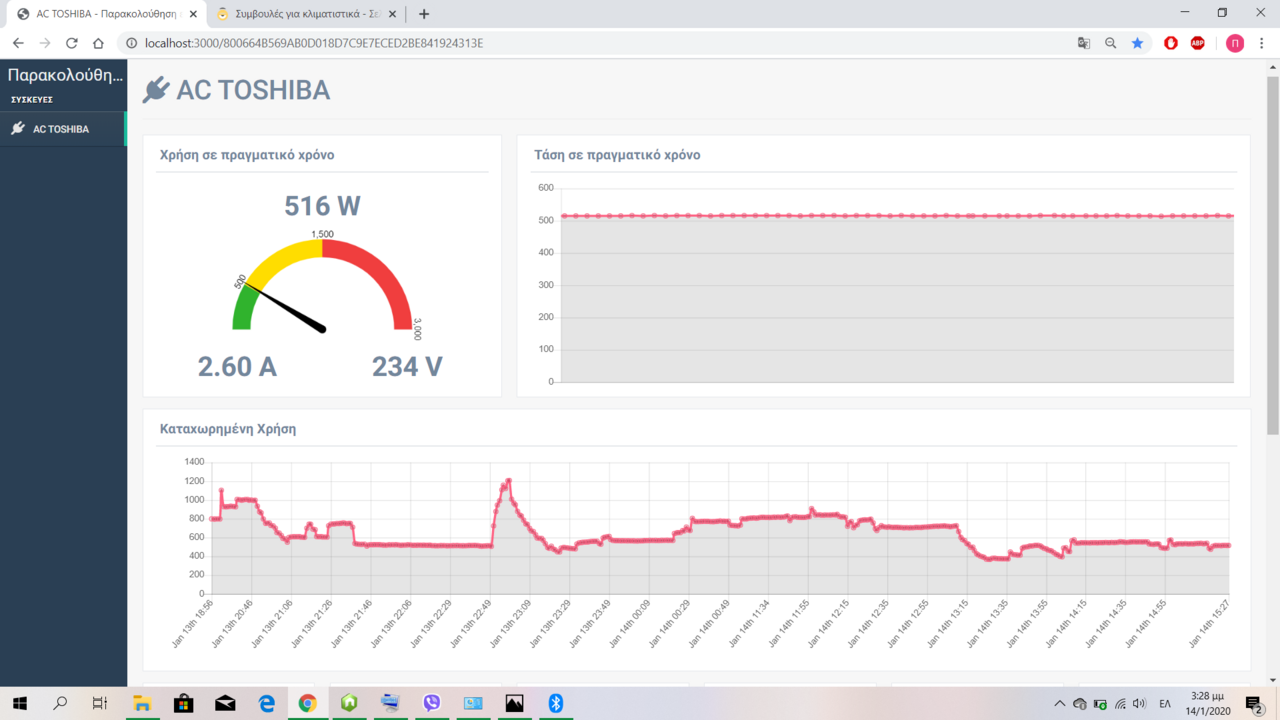Click the 516 W power reading

click(x=322, y=206)
